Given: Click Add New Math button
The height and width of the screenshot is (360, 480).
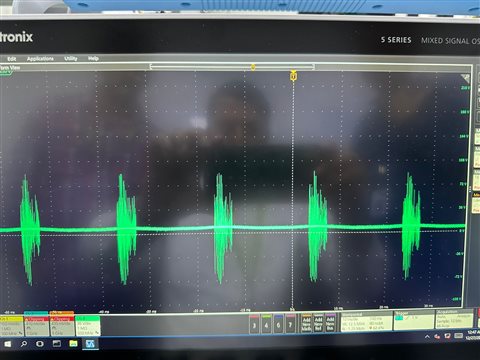Looking at the screenshot, I should pos(306,323).
